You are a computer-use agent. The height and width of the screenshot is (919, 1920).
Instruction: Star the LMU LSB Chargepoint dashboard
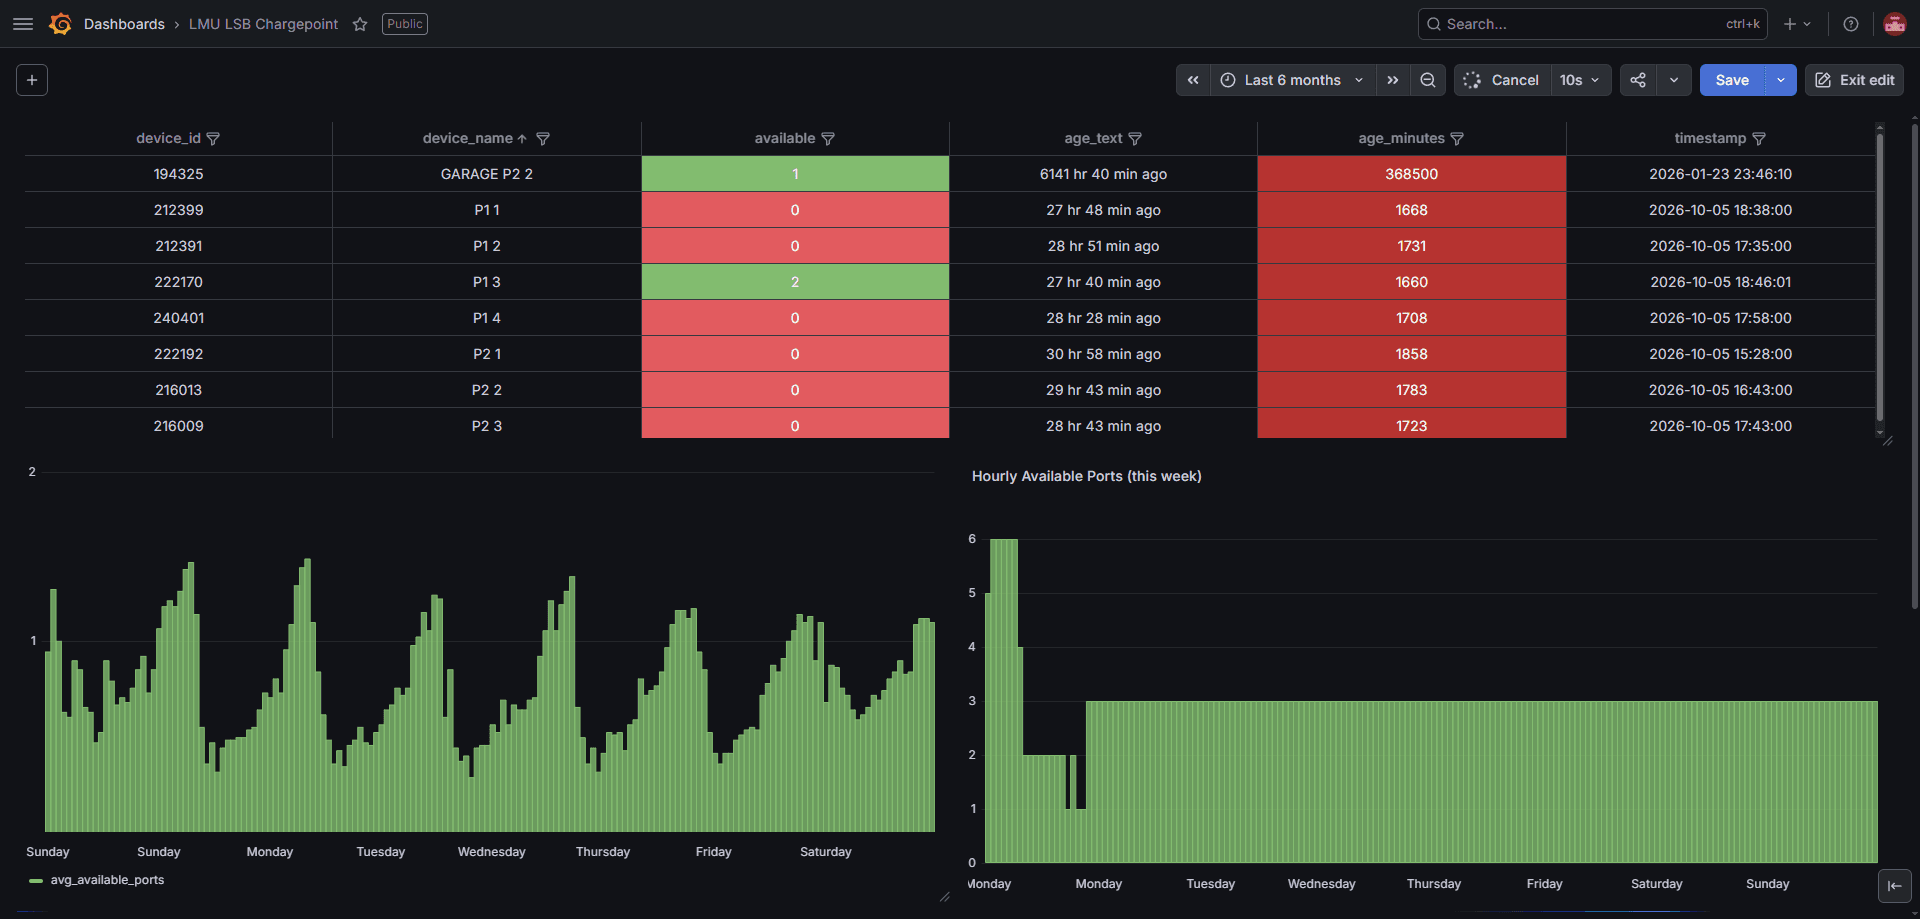click(x=360, y=24)
